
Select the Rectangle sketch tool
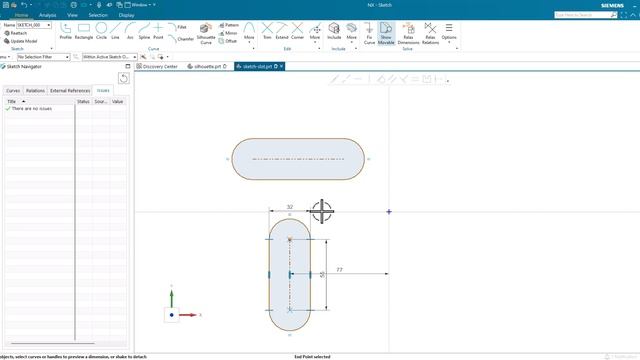[x=84, y=31]
